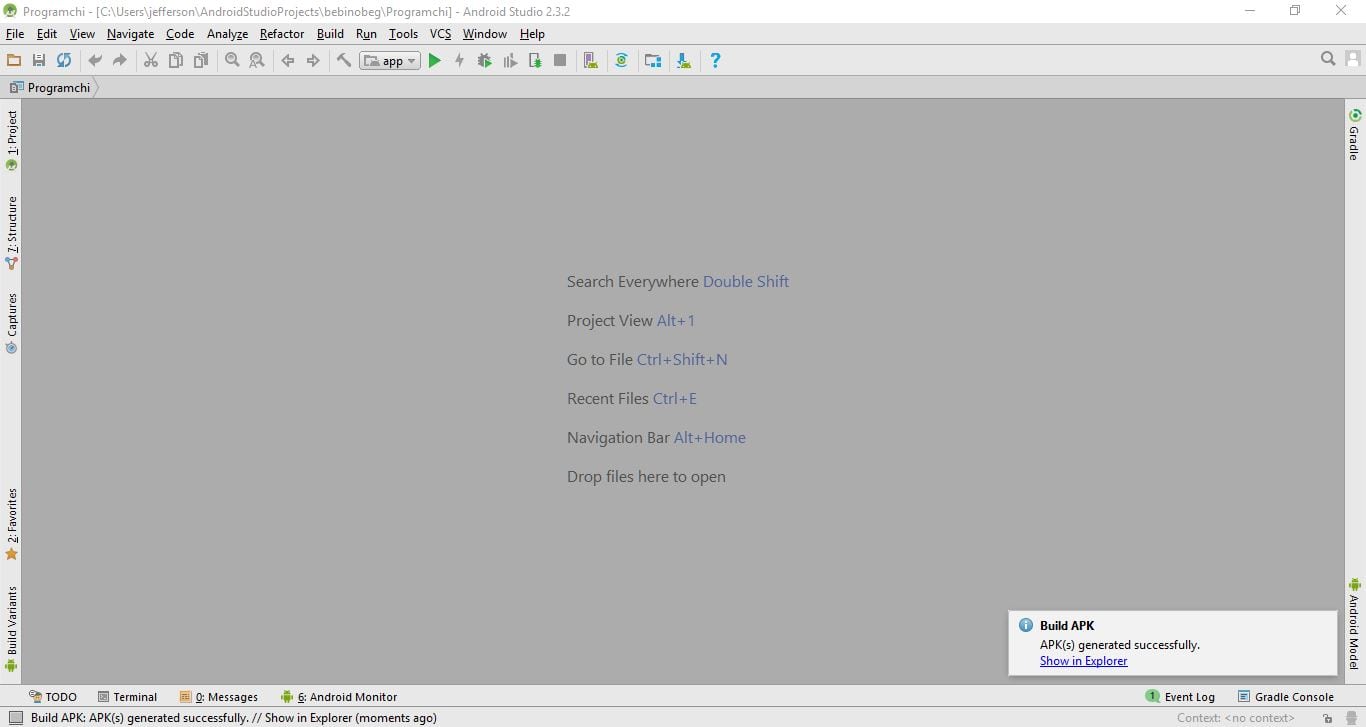
Task: Open the Gradle side panel
Action: pyautogui.click(x=1354, y=134)
